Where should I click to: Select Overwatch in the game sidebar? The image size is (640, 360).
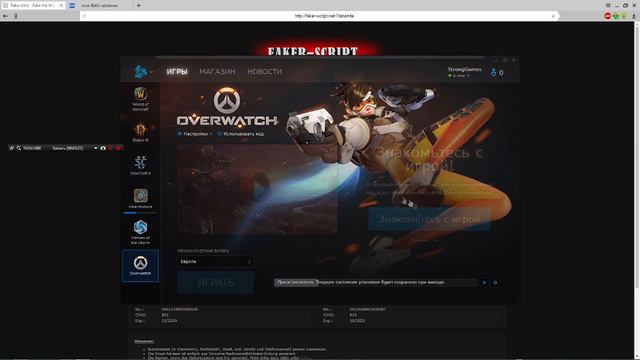pyautogui.click(x=140, y=266)
